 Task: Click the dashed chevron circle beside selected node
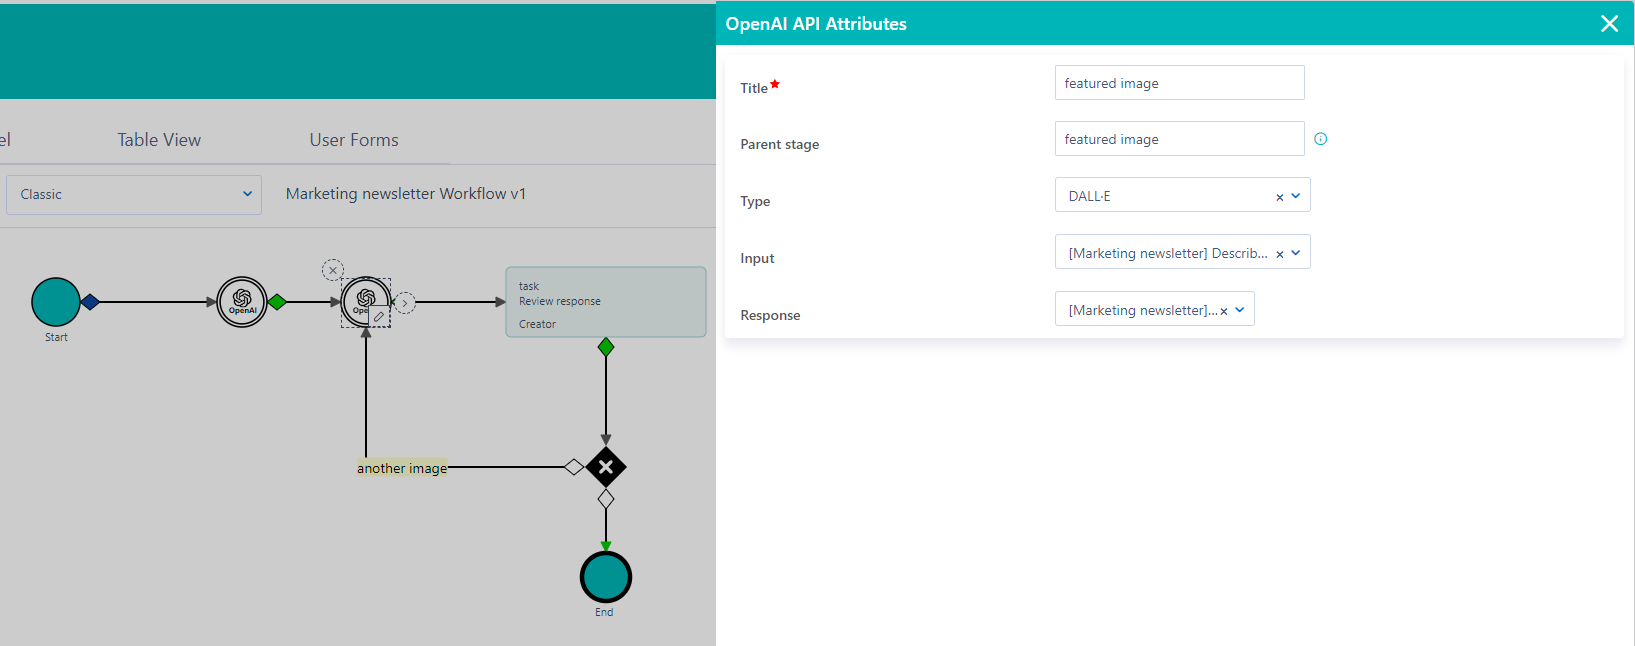click(x=404, y=303)
